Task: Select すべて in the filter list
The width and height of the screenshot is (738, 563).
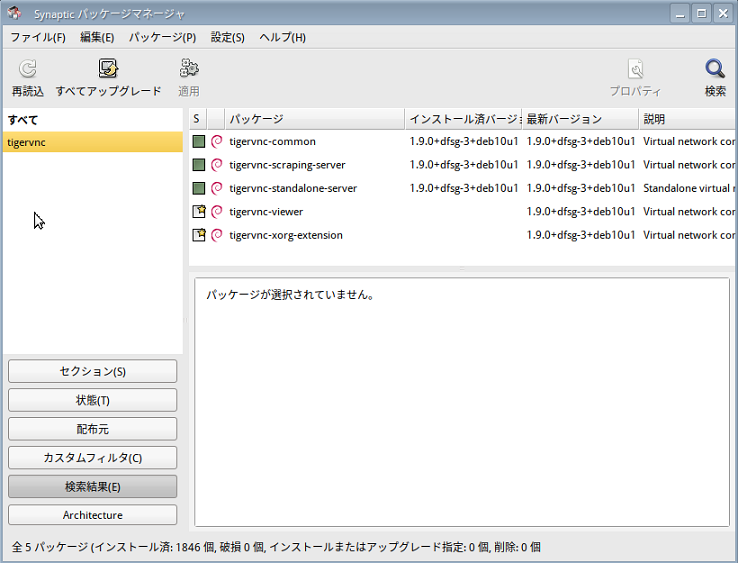Action: [93, 120]
